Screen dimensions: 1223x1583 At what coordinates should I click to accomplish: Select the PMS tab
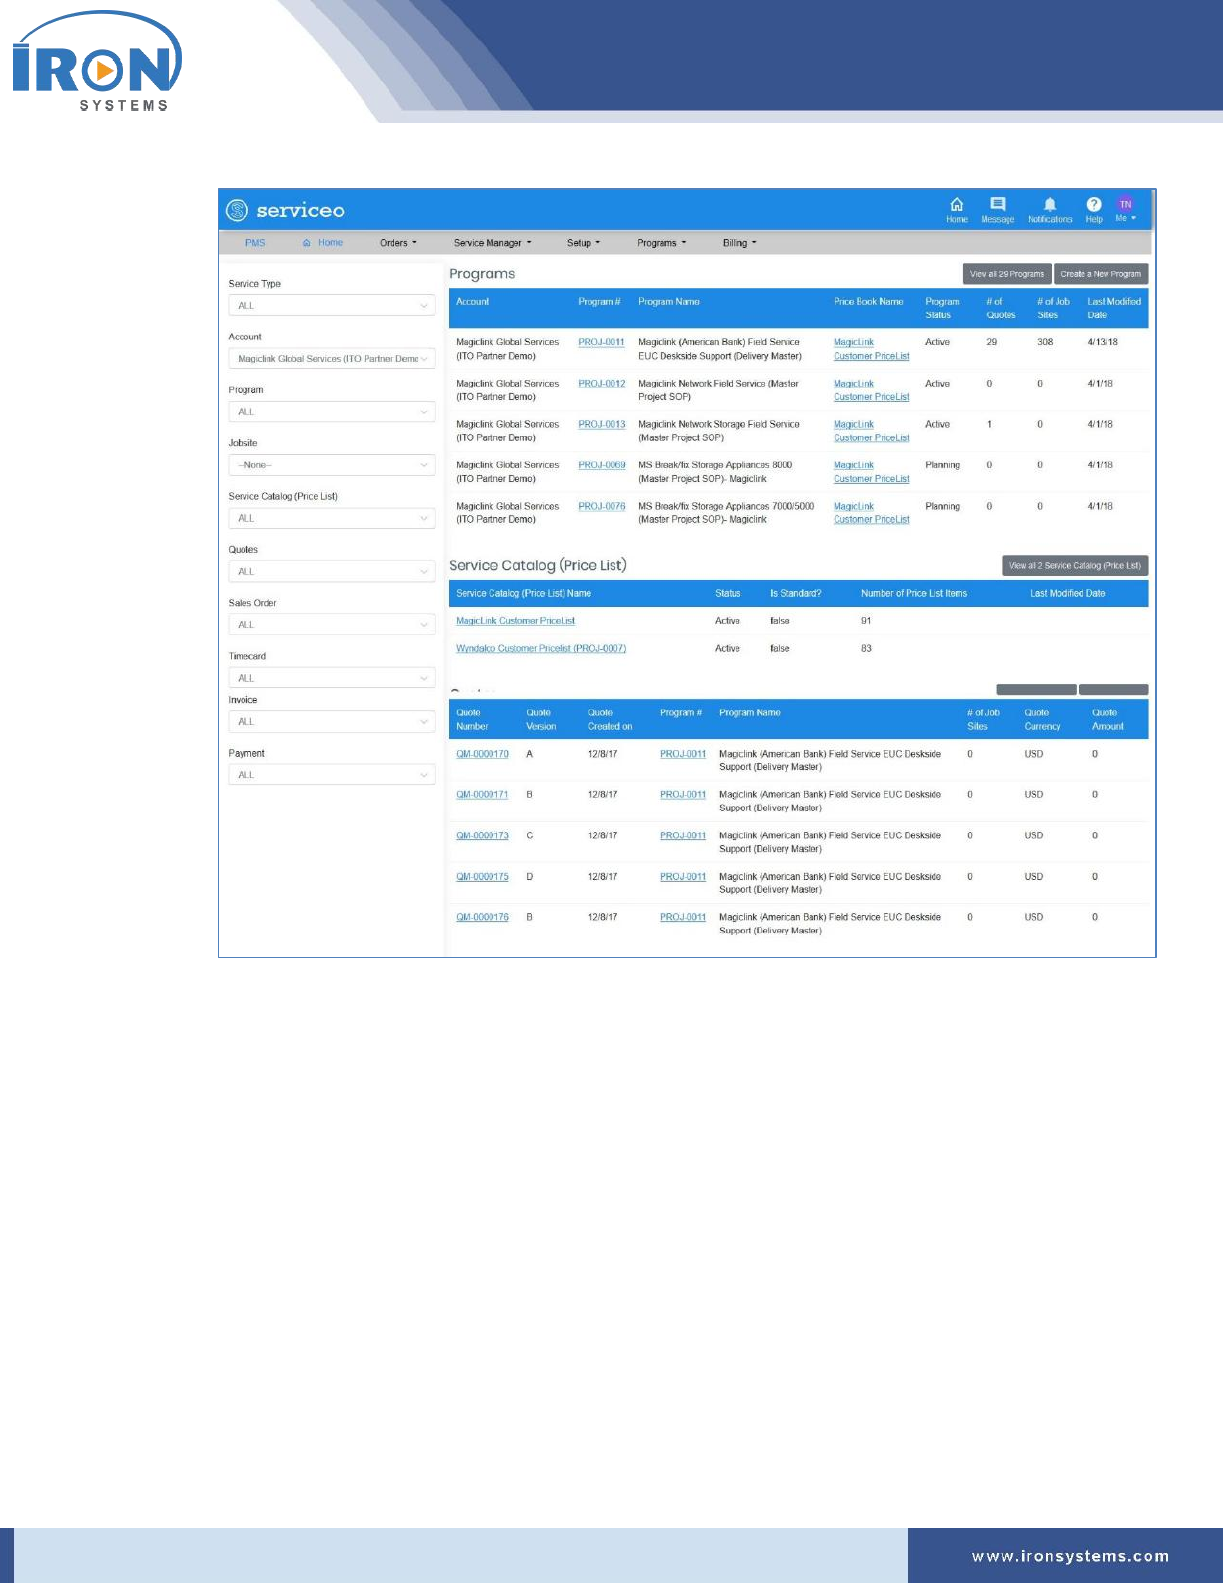point(255,243)
